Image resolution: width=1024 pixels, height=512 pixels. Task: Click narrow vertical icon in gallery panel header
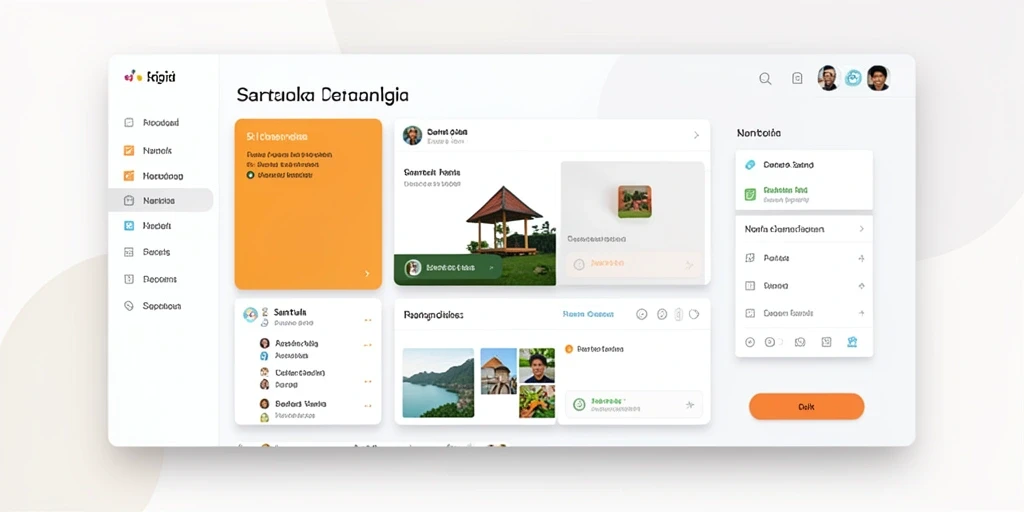point(679,315)
